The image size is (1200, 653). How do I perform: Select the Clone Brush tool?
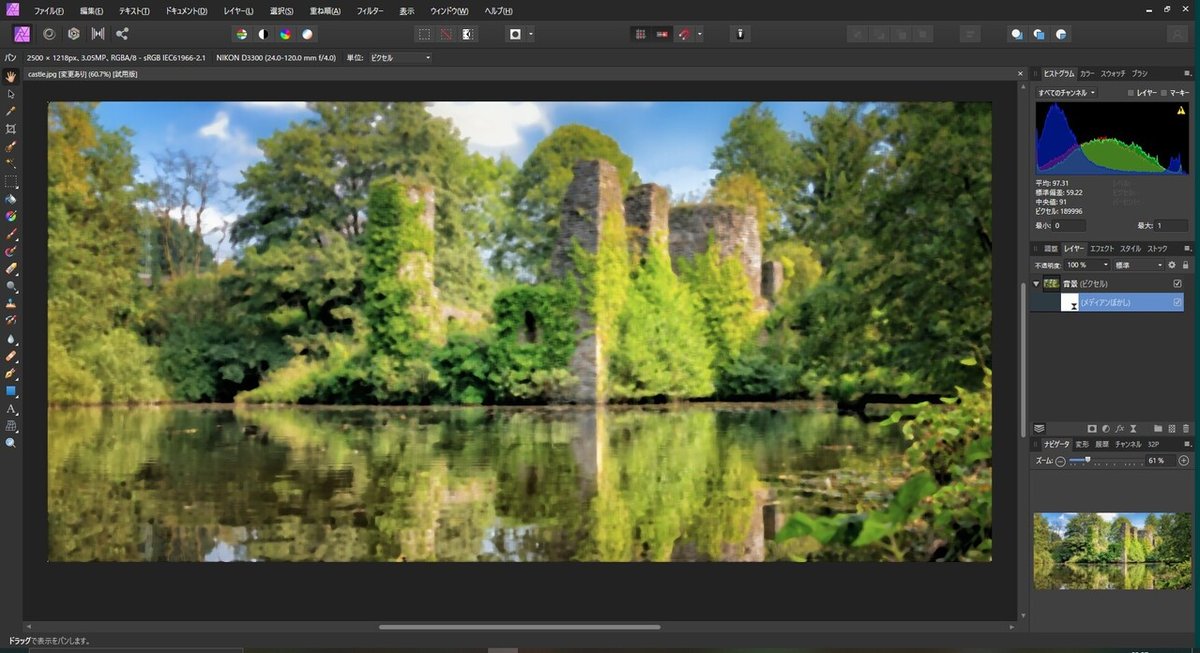pos(11,303)
